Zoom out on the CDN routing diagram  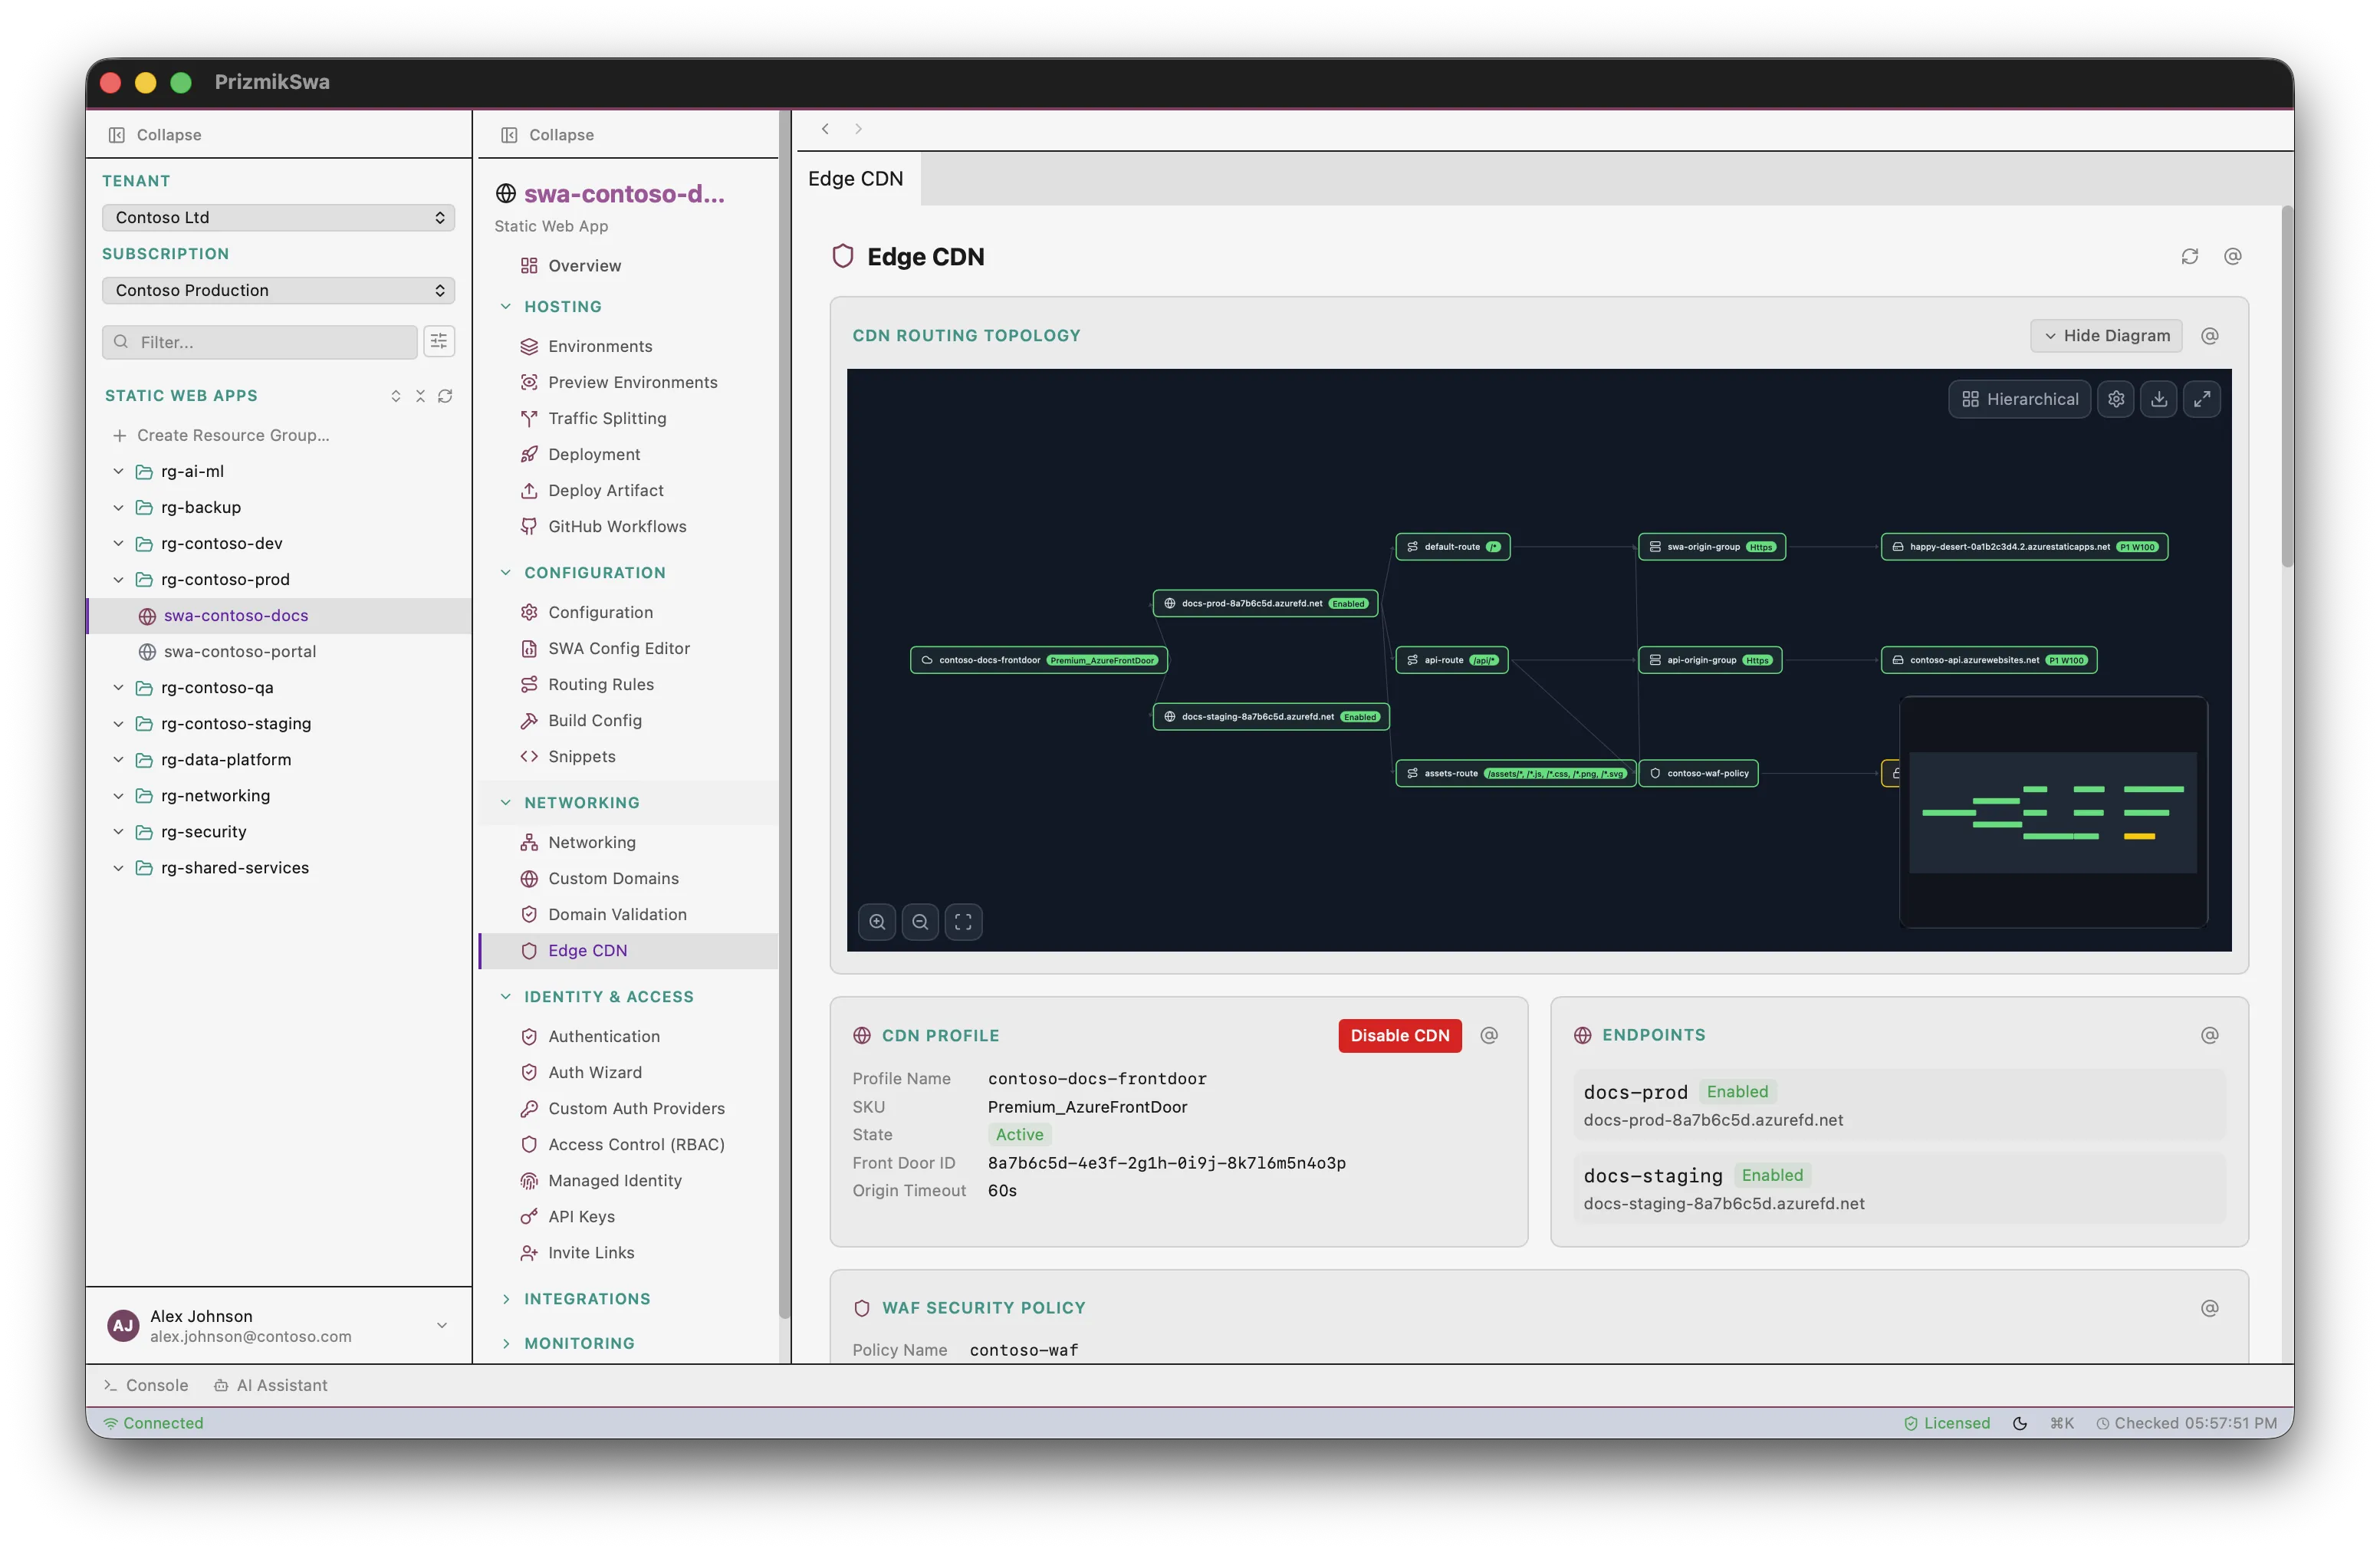(x=920, y=921)
